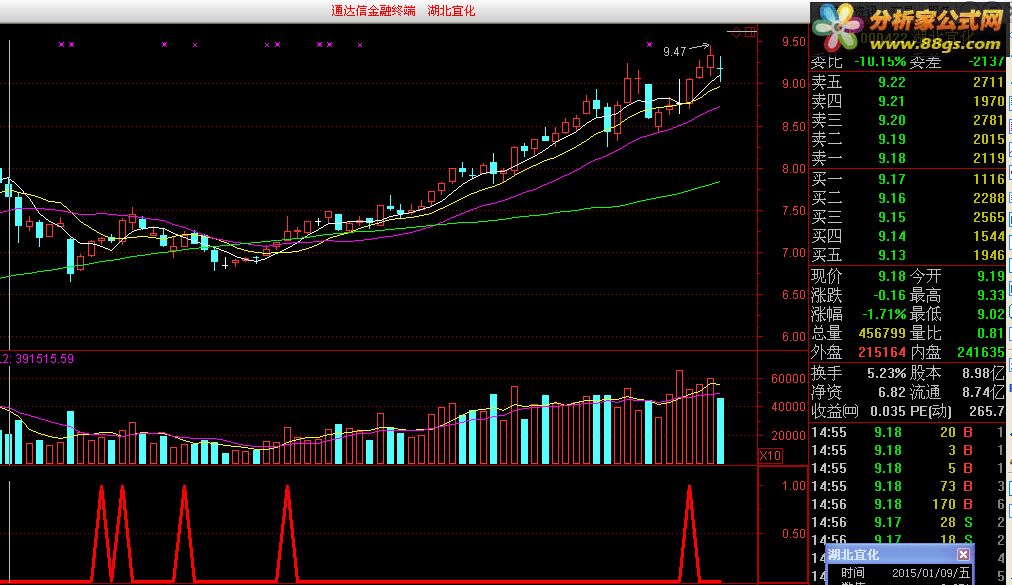Click the 现价 current price label
This screenshot has height=585, width=1012.
click(827, 276)
